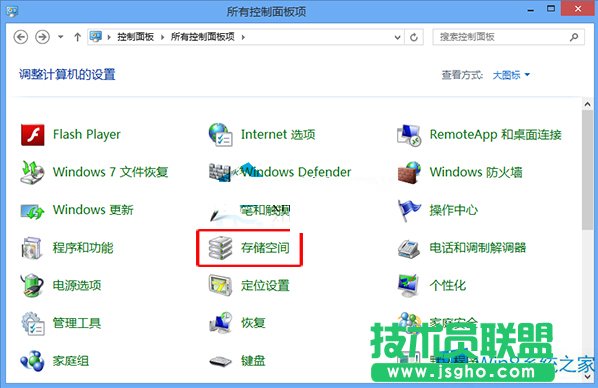Click the 搜索控制面板 search field
598x388 pixels.
[508, 37]
